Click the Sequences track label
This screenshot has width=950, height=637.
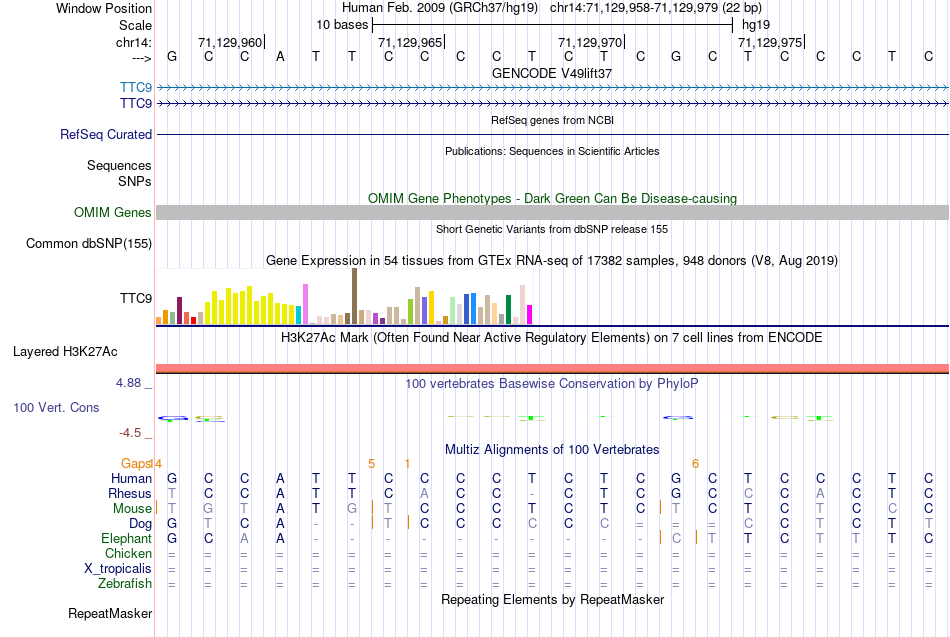pos(119,165)
